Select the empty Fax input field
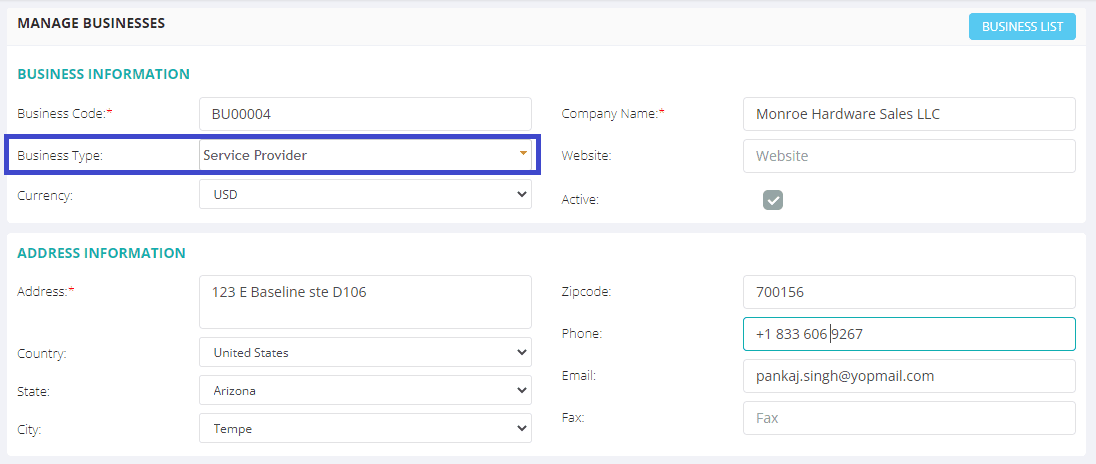 909,418
